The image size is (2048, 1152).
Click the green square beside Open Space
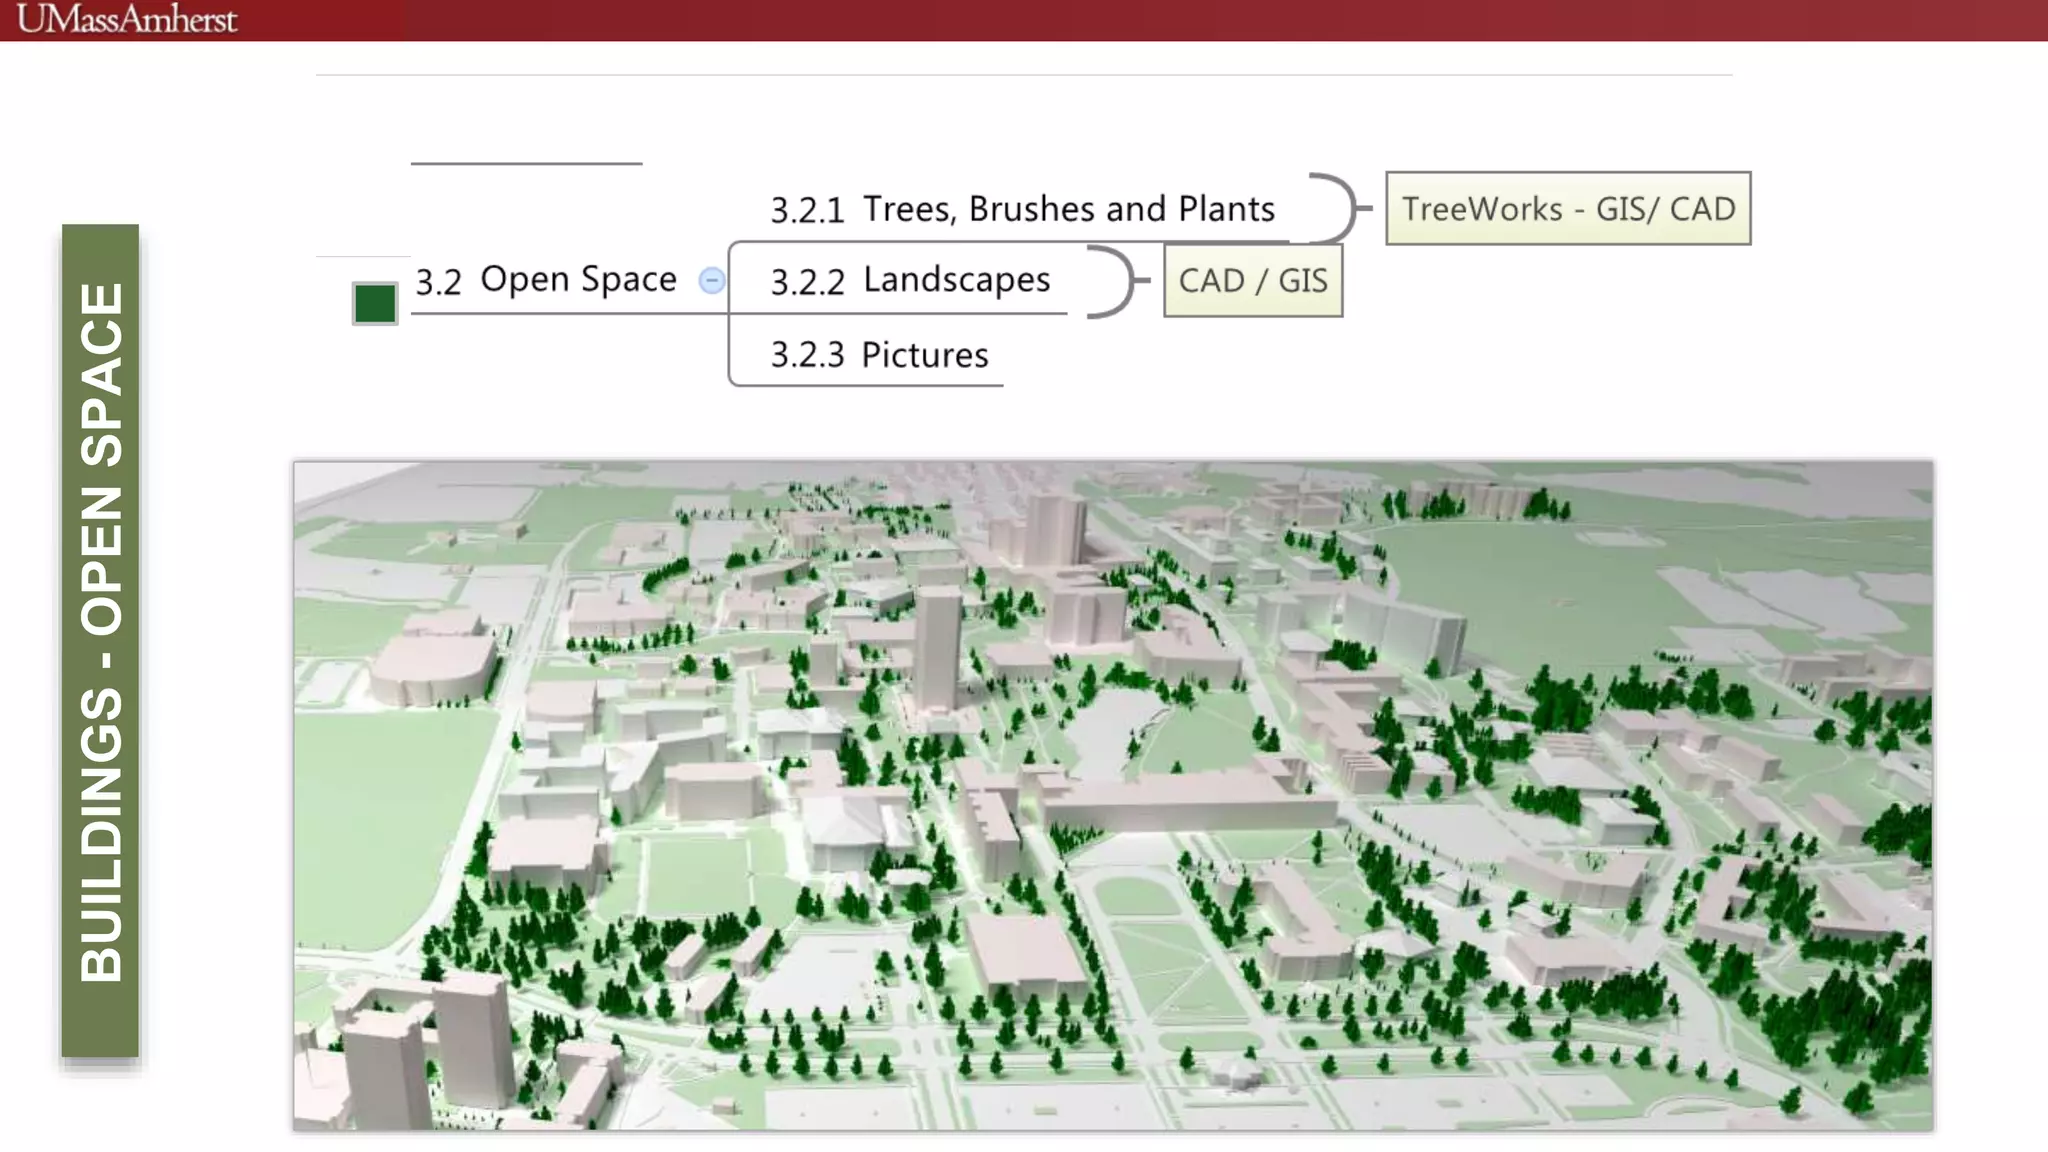pyautogui.click(x=375, y=303)
